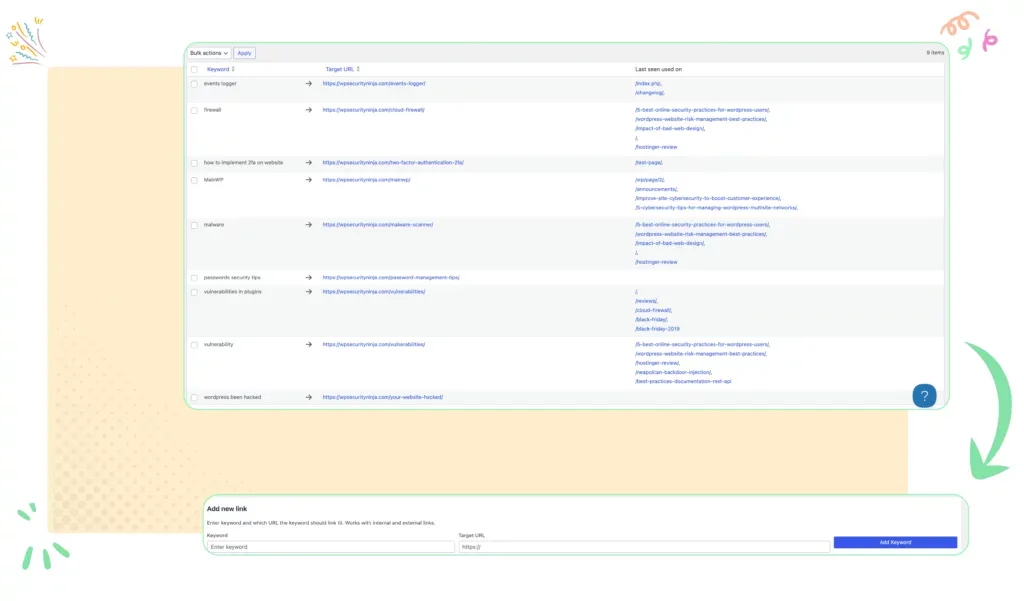
Task: Click the arrow icon in firewall row
Action: 308,110
